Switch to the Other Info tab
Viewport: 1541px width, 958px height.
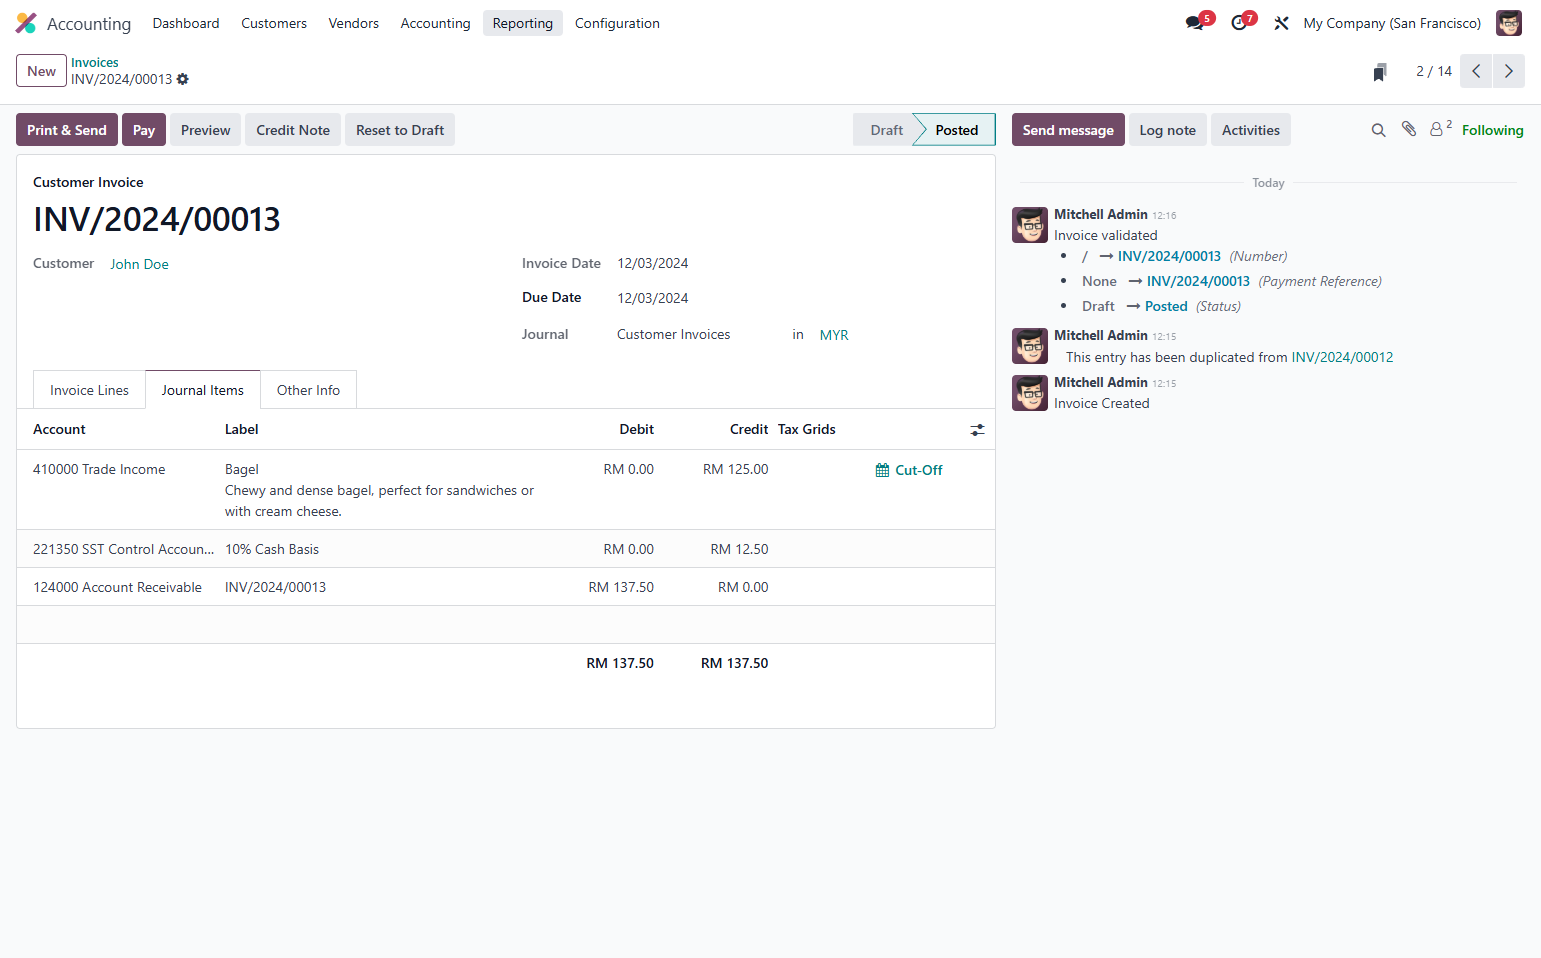(x=308, y=390)
